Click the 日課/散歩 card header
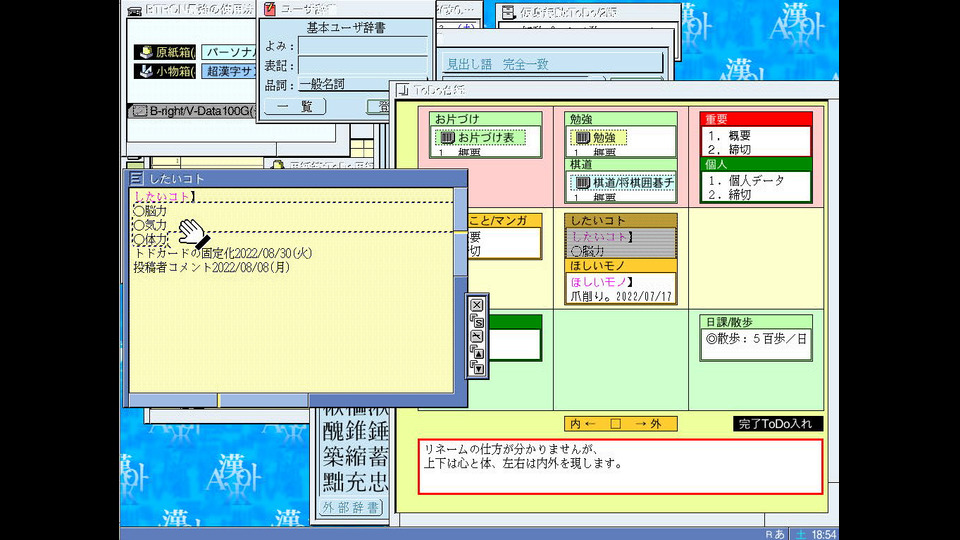 click(756, 322)
